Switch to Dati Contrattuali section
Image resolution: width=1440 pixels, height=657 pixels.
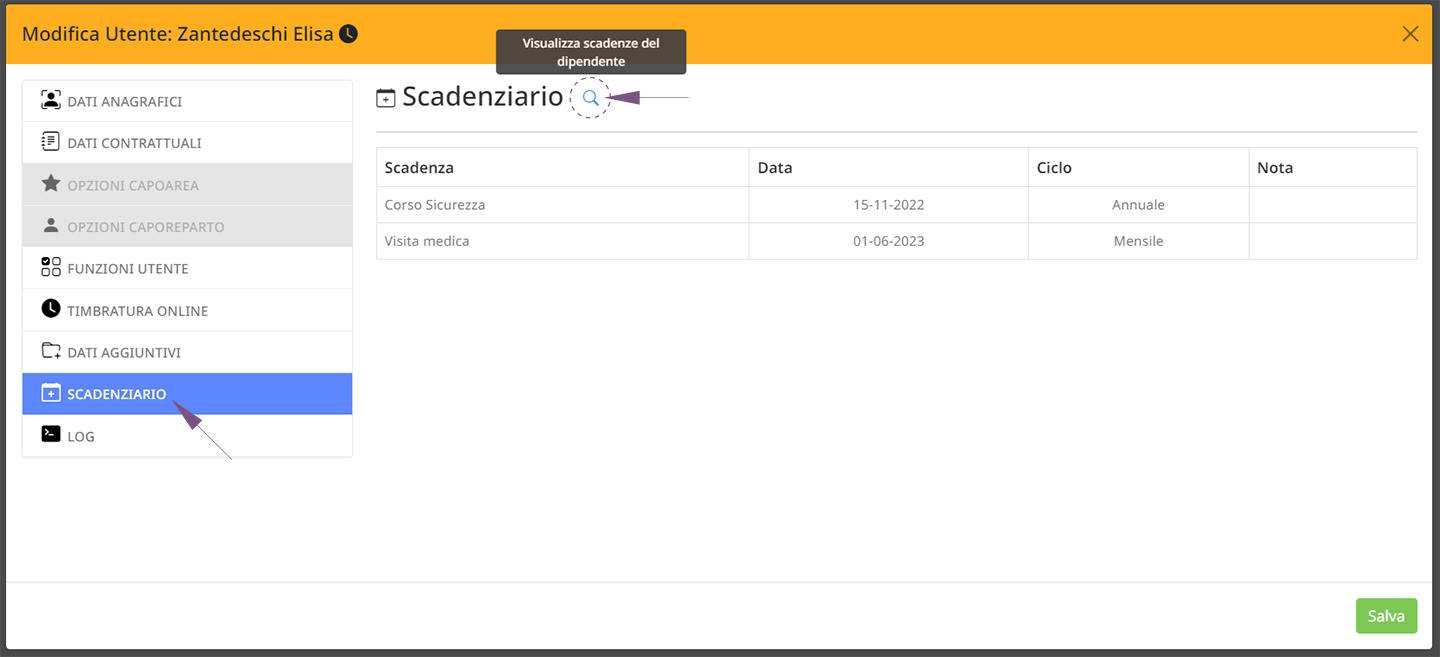pyautogui.click(x=188, y=143)
